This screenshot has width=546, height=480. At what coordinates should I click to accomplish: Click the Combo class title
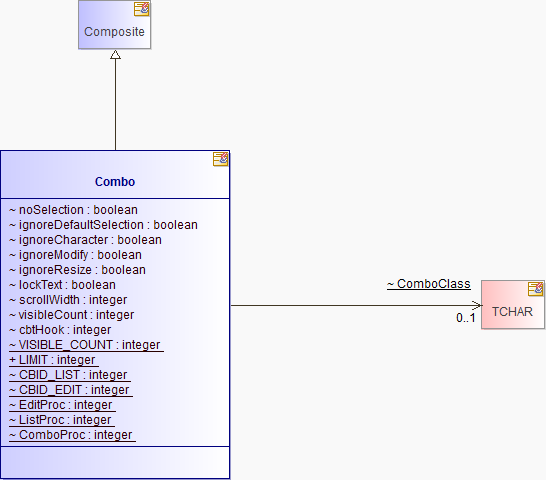pyautogui.click(x=115, y=181)
